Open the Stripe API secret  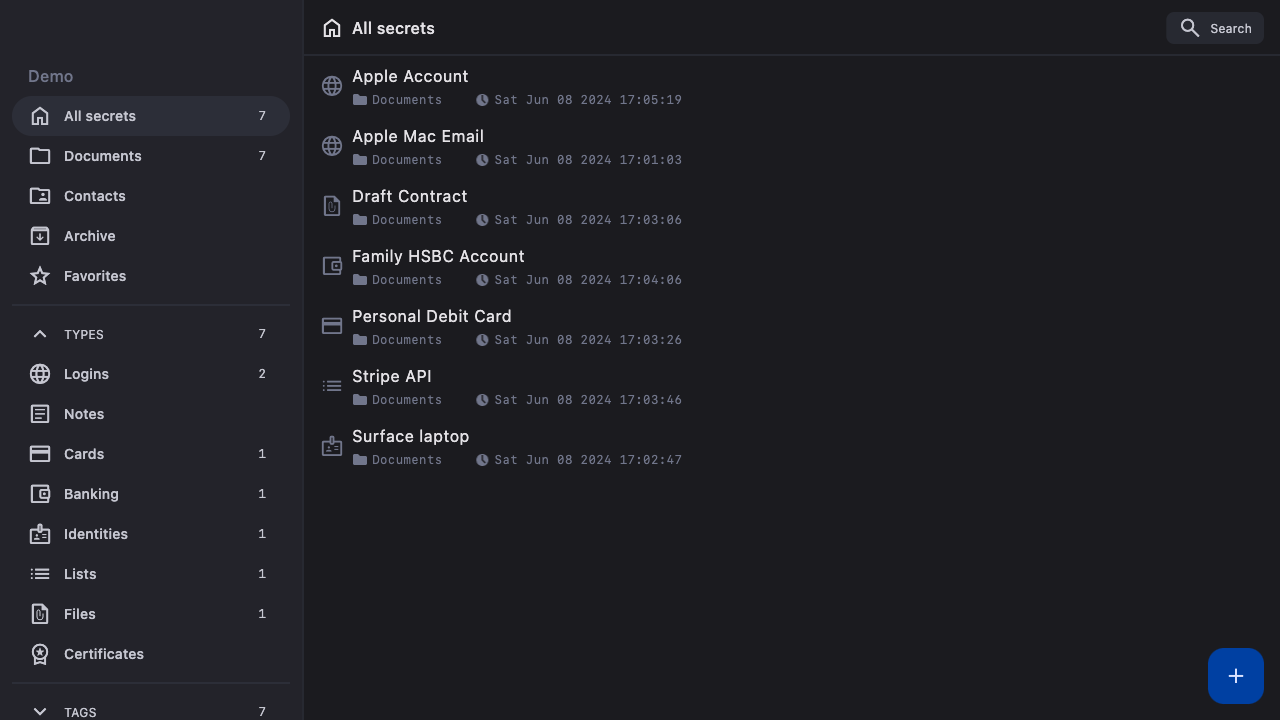pos(392,377)
